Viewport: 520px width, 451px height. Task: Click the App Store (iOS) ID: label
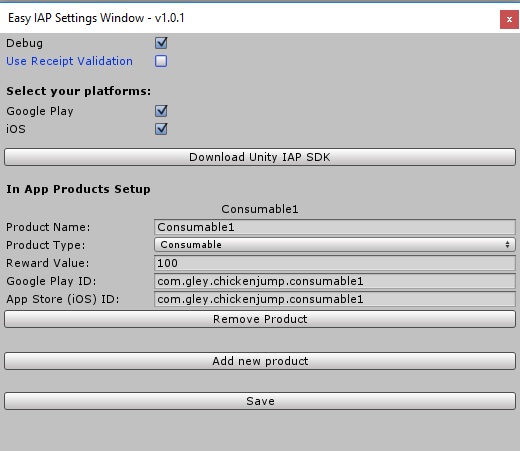[x=62, y=299]
